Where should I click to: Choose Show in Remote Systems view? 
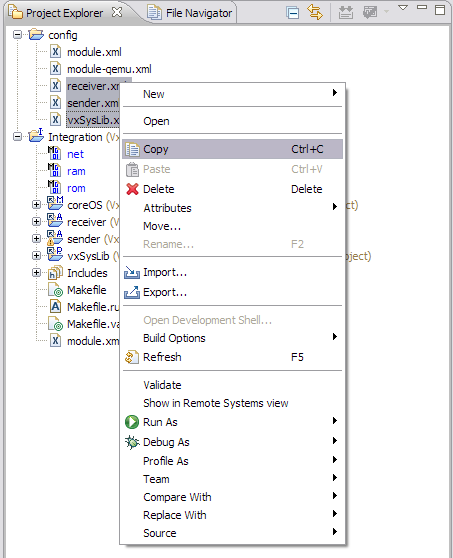(x=232, y=403)
